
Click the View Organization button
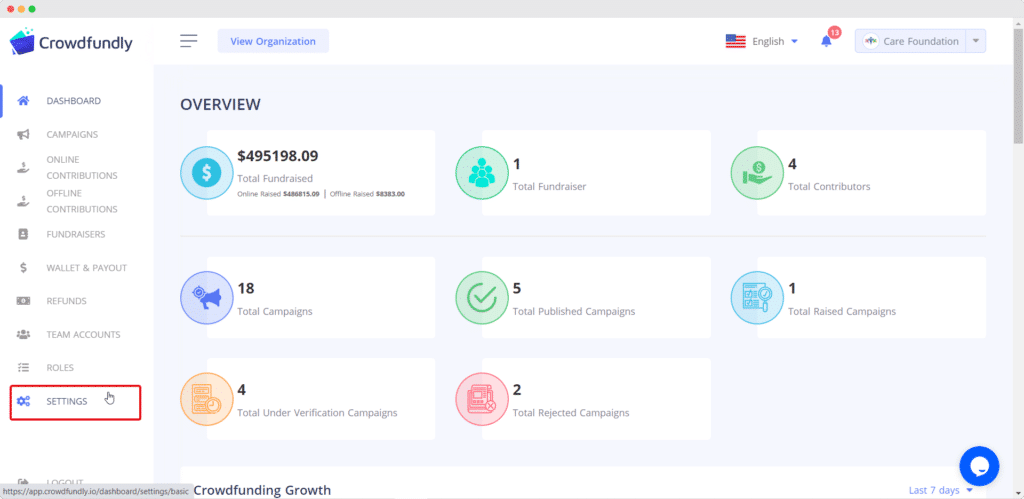point(273,41)
